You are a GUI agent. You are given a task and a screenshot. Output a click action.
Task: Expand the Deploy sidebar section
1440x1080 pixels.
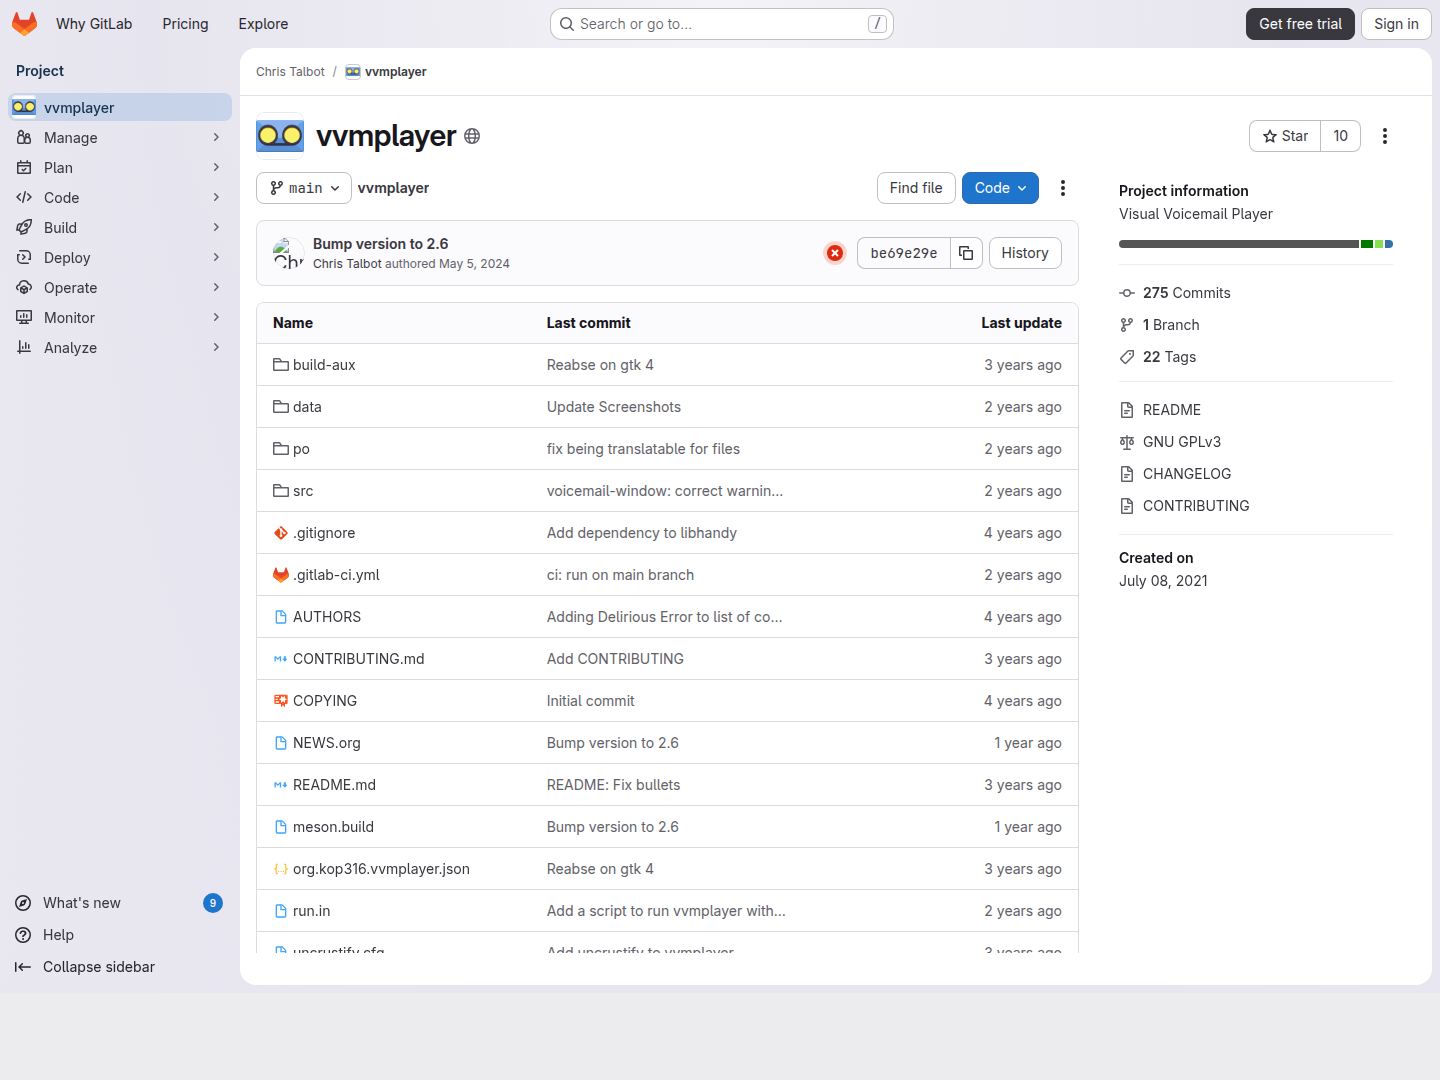pyautogui.click(x=120, y=258)
